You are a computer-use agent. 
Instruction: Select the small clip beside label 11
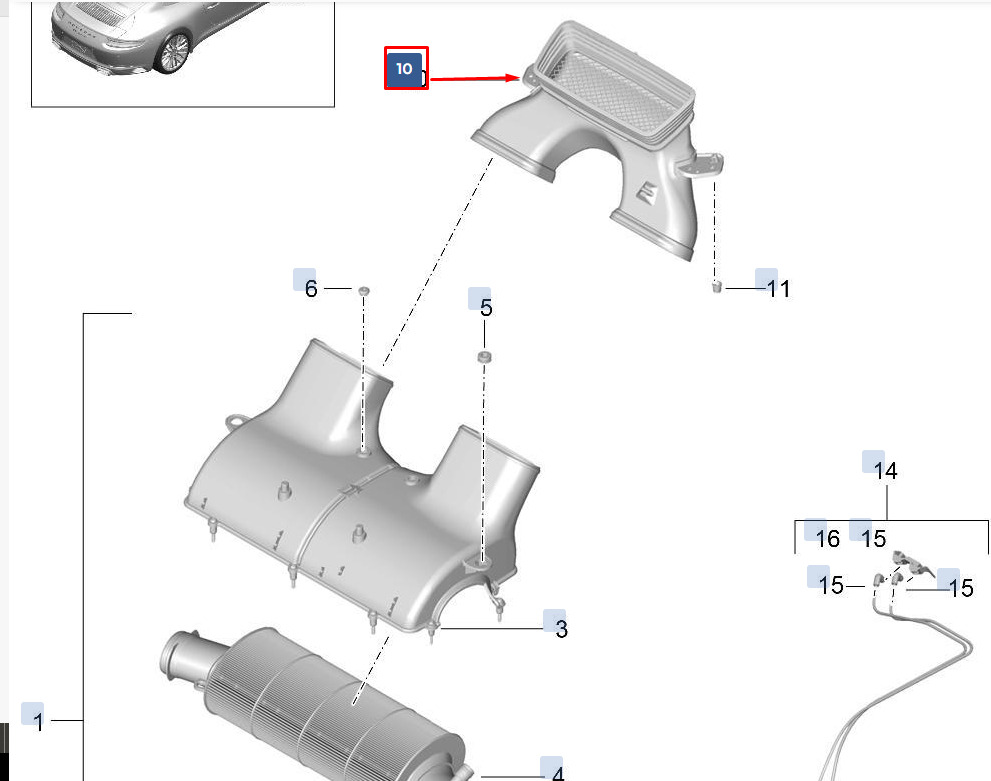[x=717, y=287]
